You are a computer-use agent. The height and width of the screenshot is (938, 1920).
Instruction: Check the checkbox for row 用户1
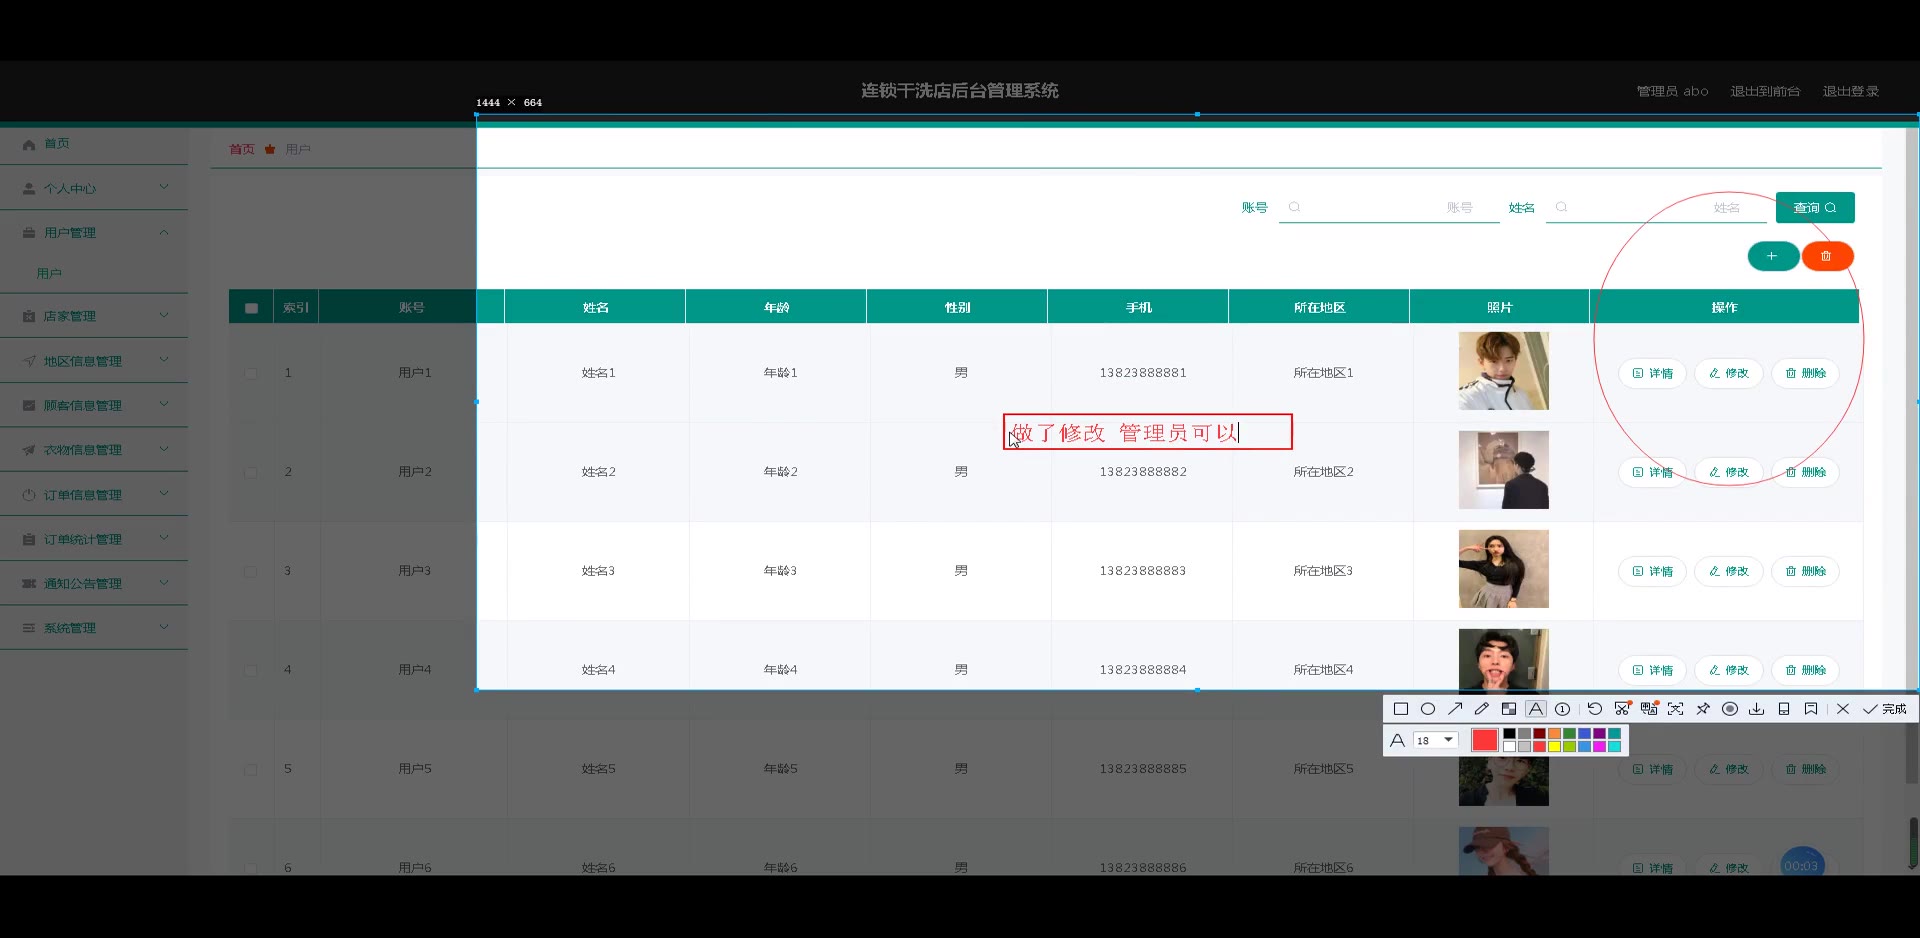click(251, 373)
